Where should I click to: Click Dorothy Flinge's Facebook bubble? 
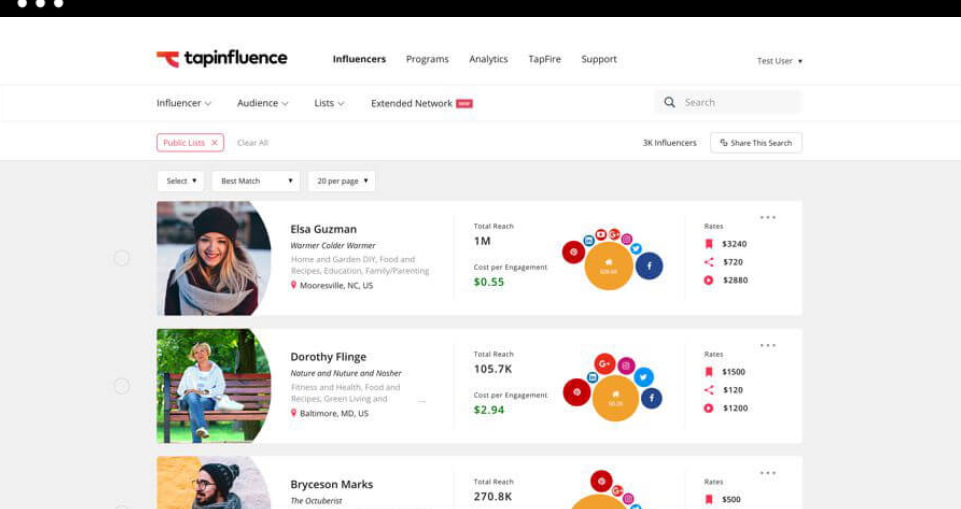[651, 398]
